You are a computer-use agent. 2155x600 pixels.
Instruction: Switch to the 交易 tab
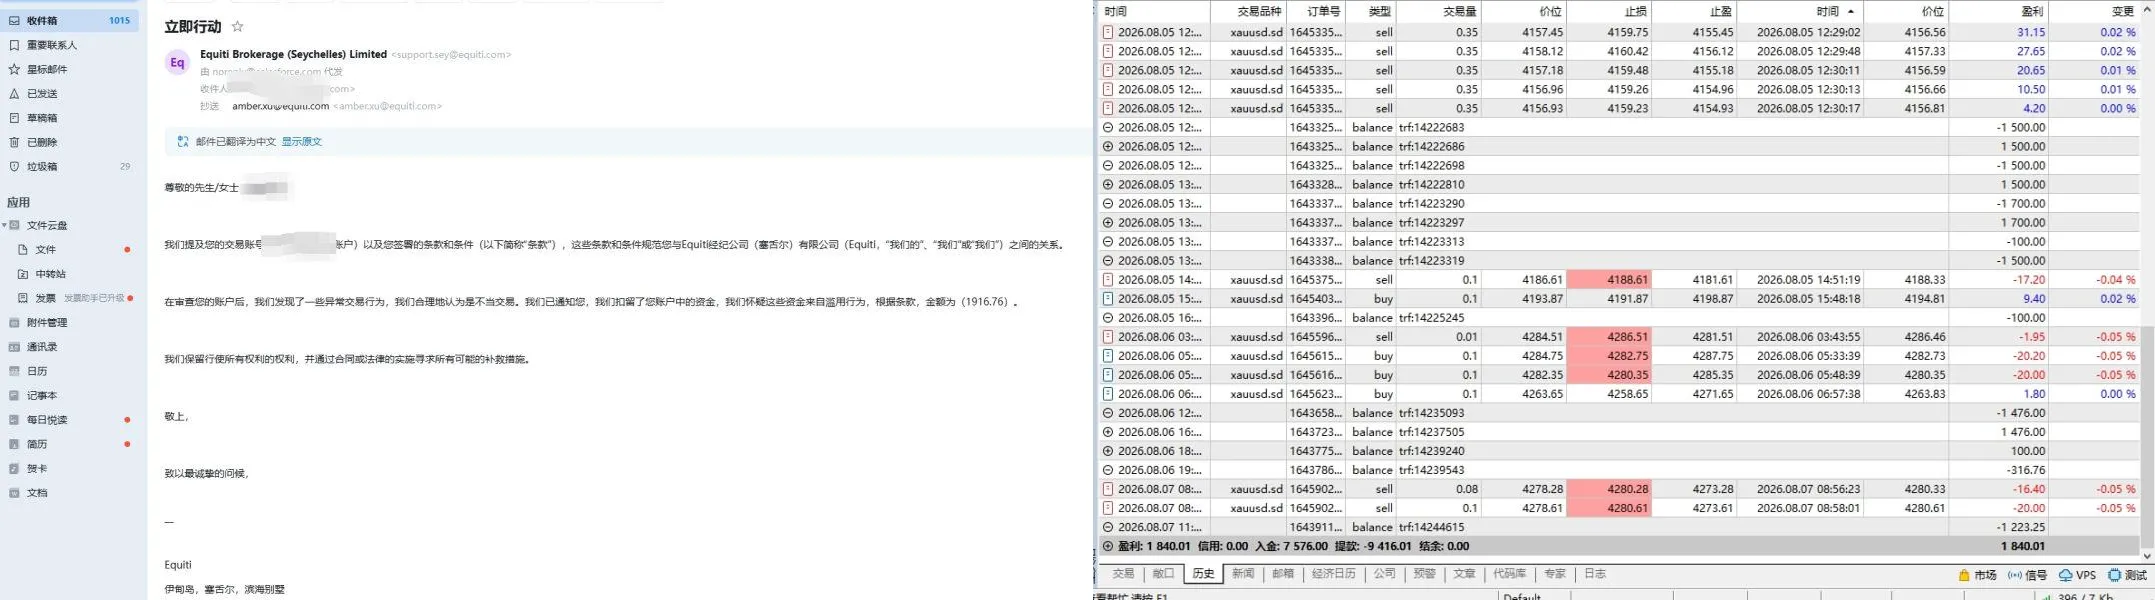(x=1123, y=574)
